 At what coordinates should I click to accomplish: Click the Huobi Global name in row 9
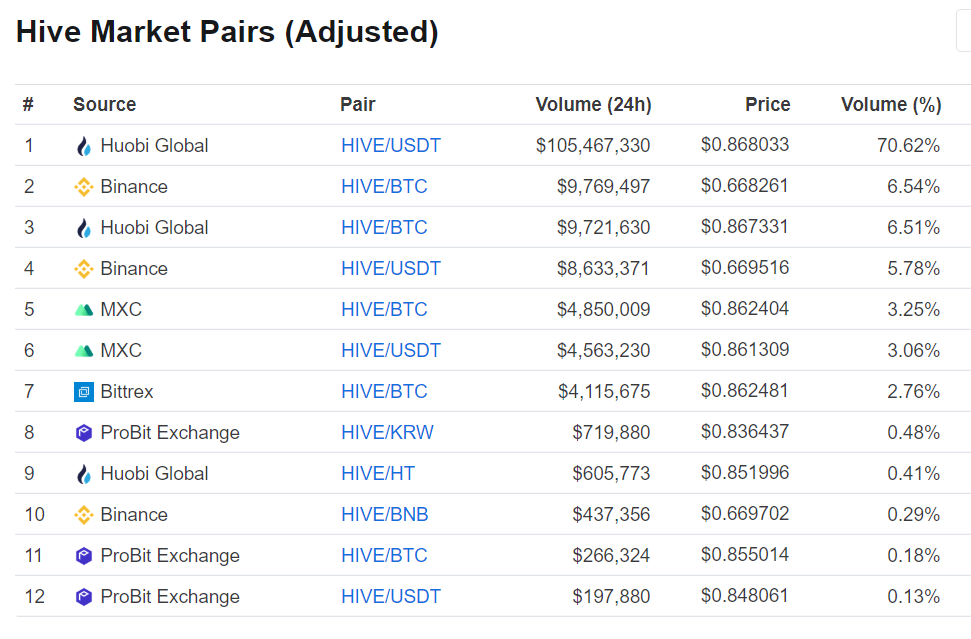coord(154,473)
